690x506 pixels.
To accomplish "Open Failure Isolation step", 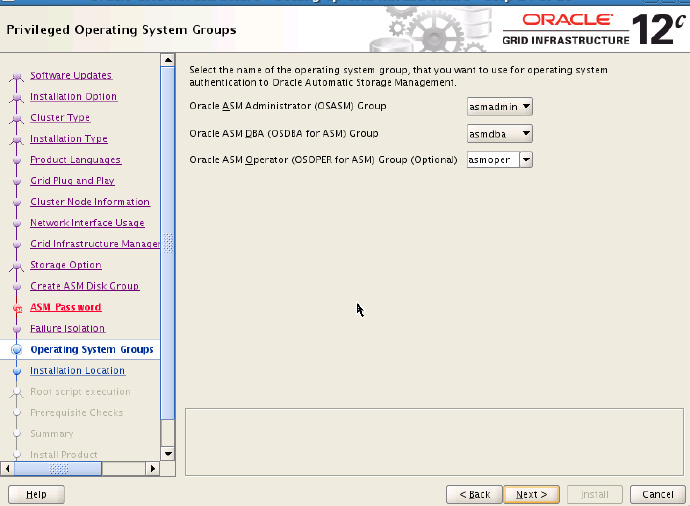I will coord(67,329).
